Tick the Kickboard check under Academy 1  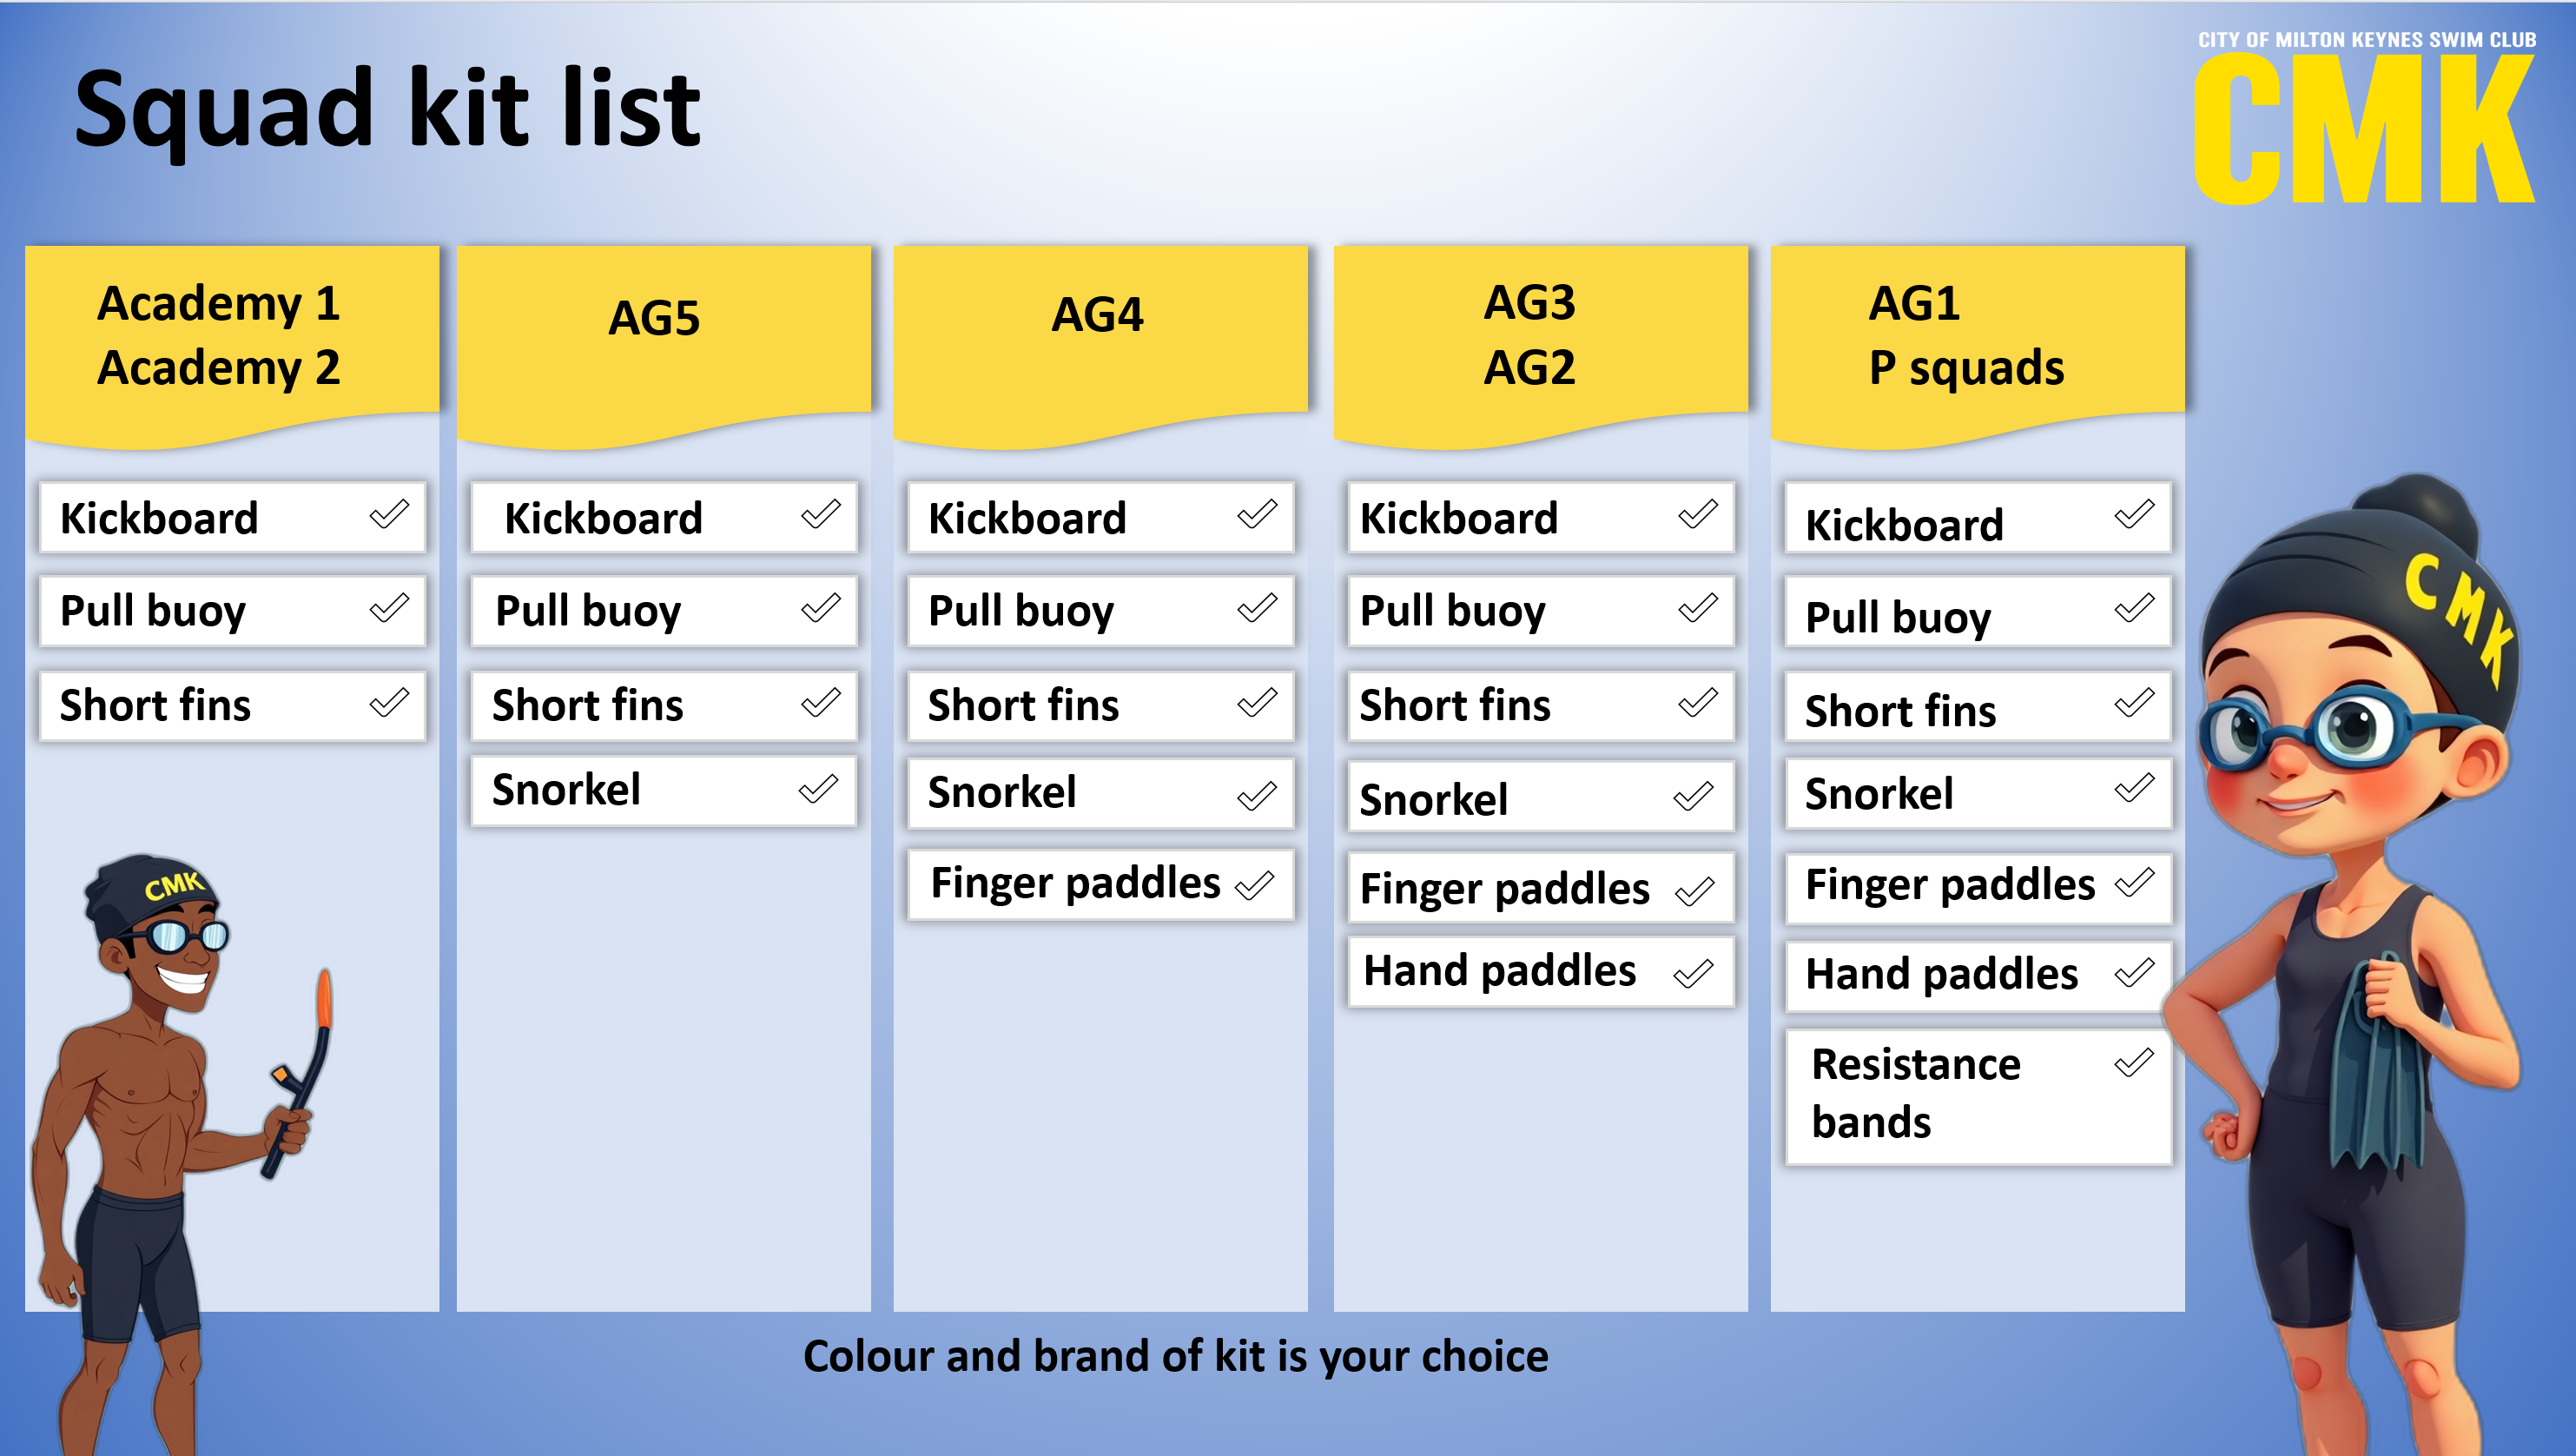coord(389,515)
